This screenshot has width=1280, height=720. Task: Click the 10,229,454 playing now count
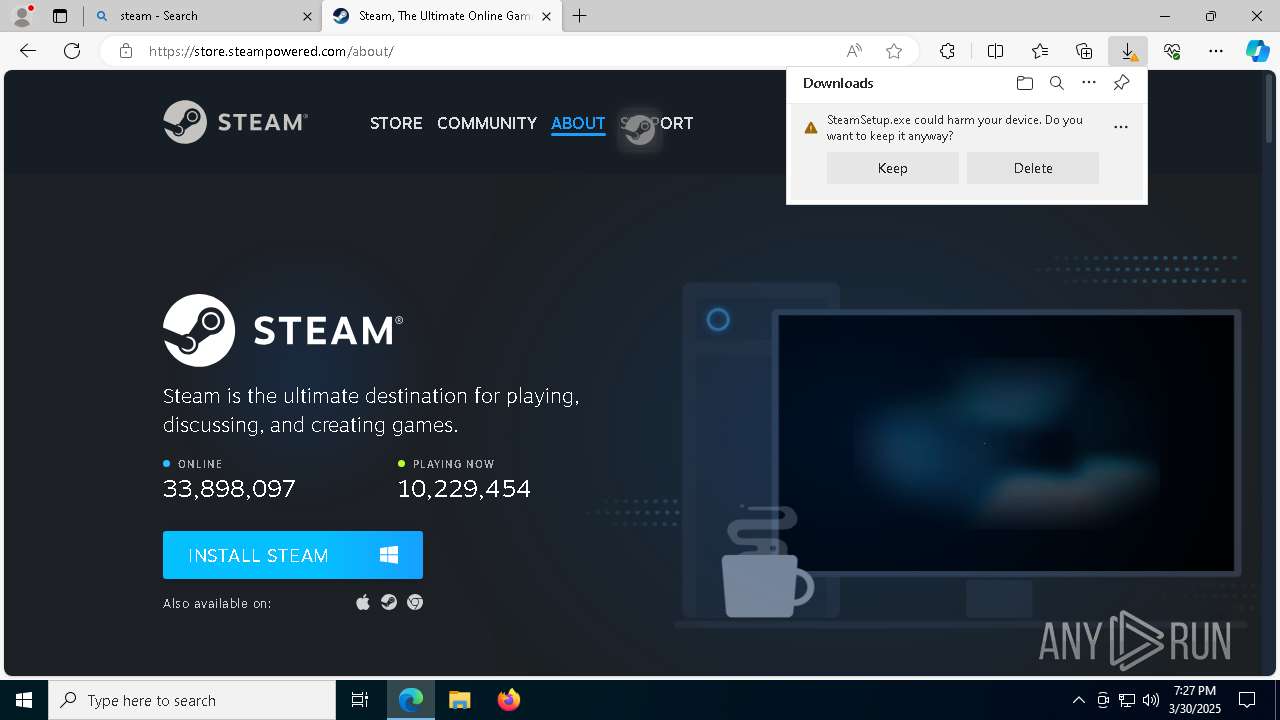pos(464,489)
